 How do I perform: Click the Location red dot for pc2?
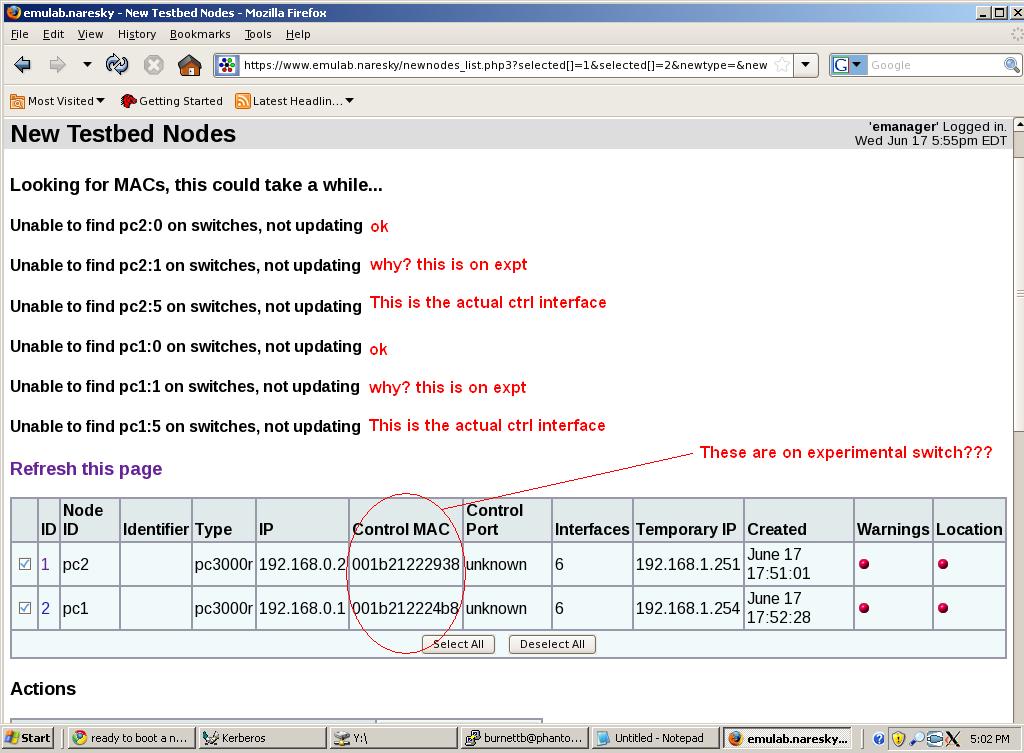[943, 564]
